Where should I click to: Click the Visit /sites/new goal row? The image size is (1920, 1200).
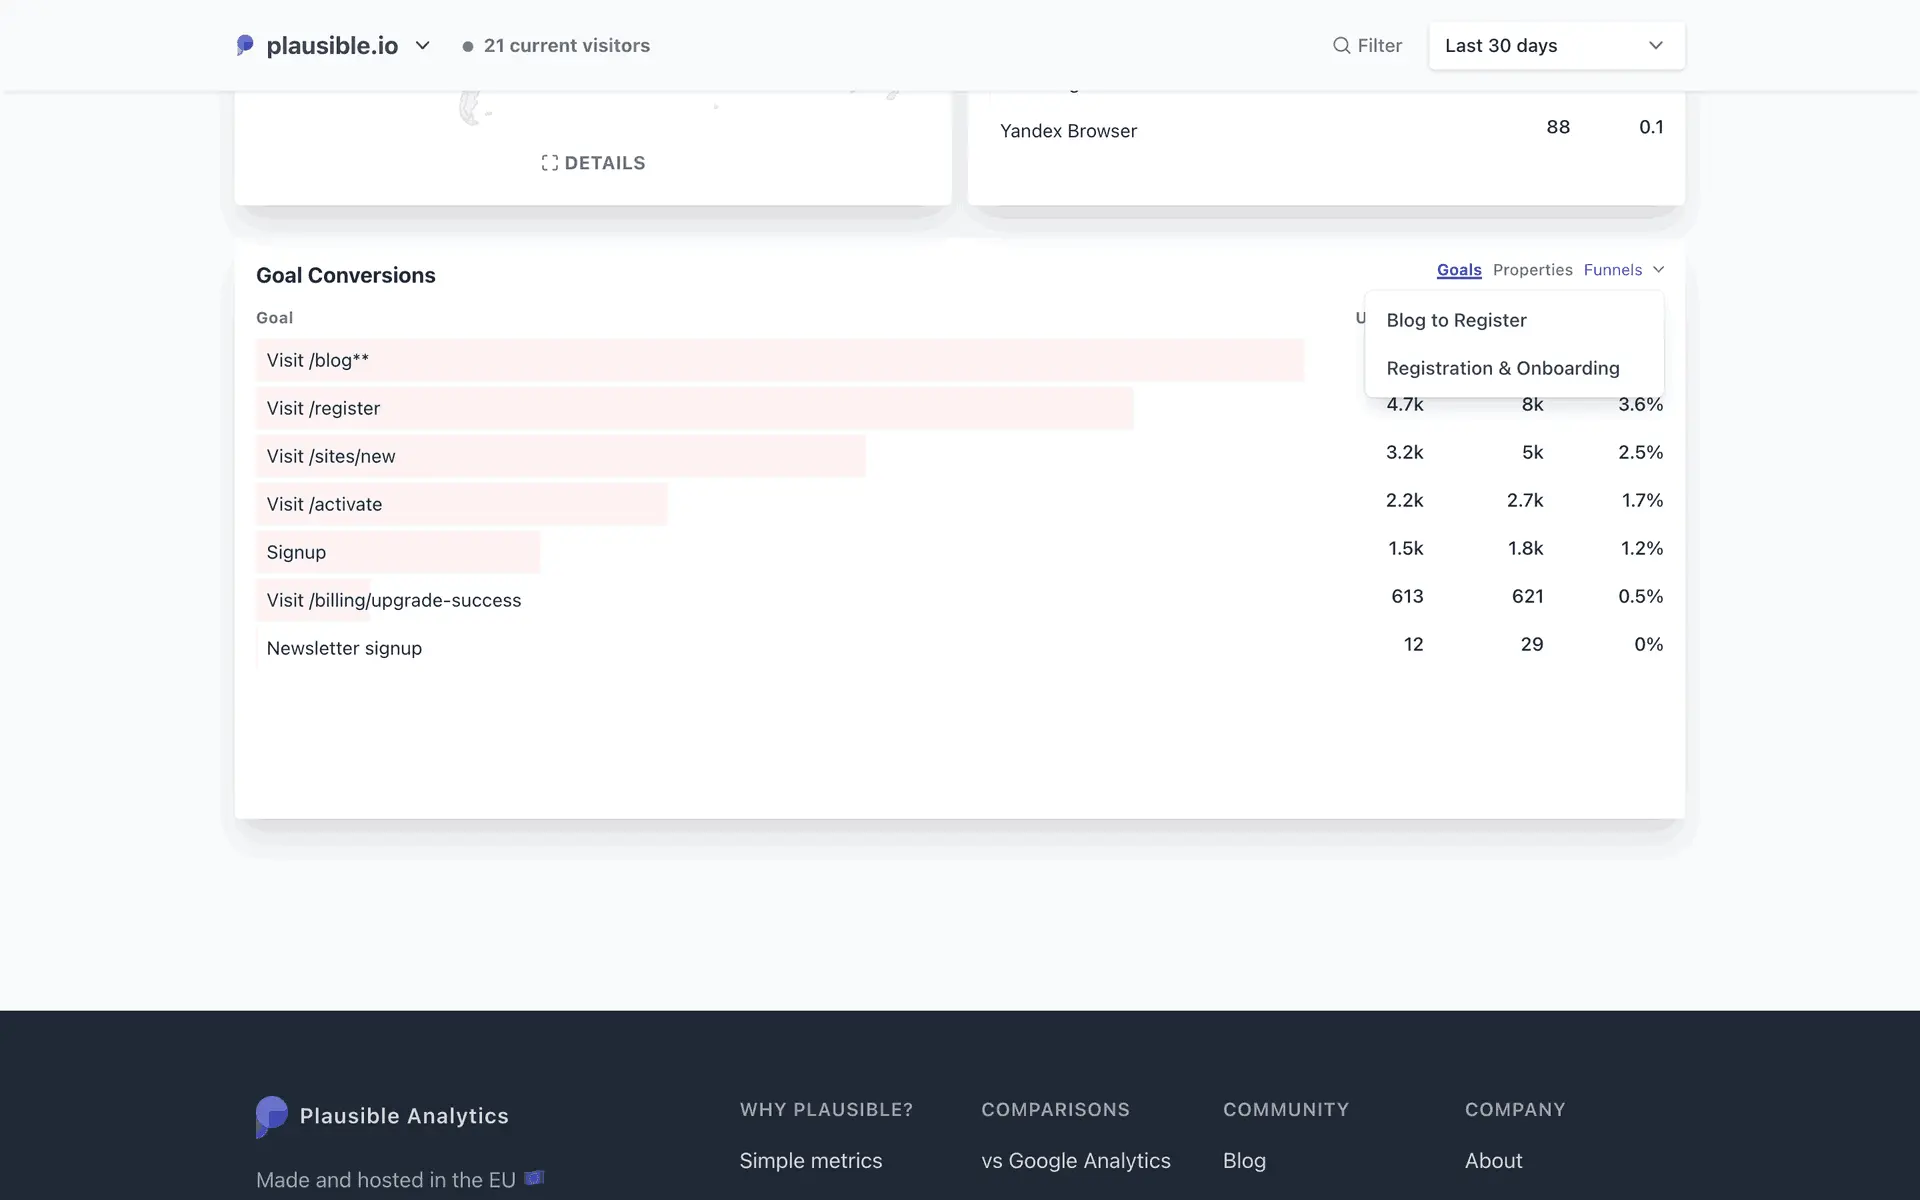331,456
